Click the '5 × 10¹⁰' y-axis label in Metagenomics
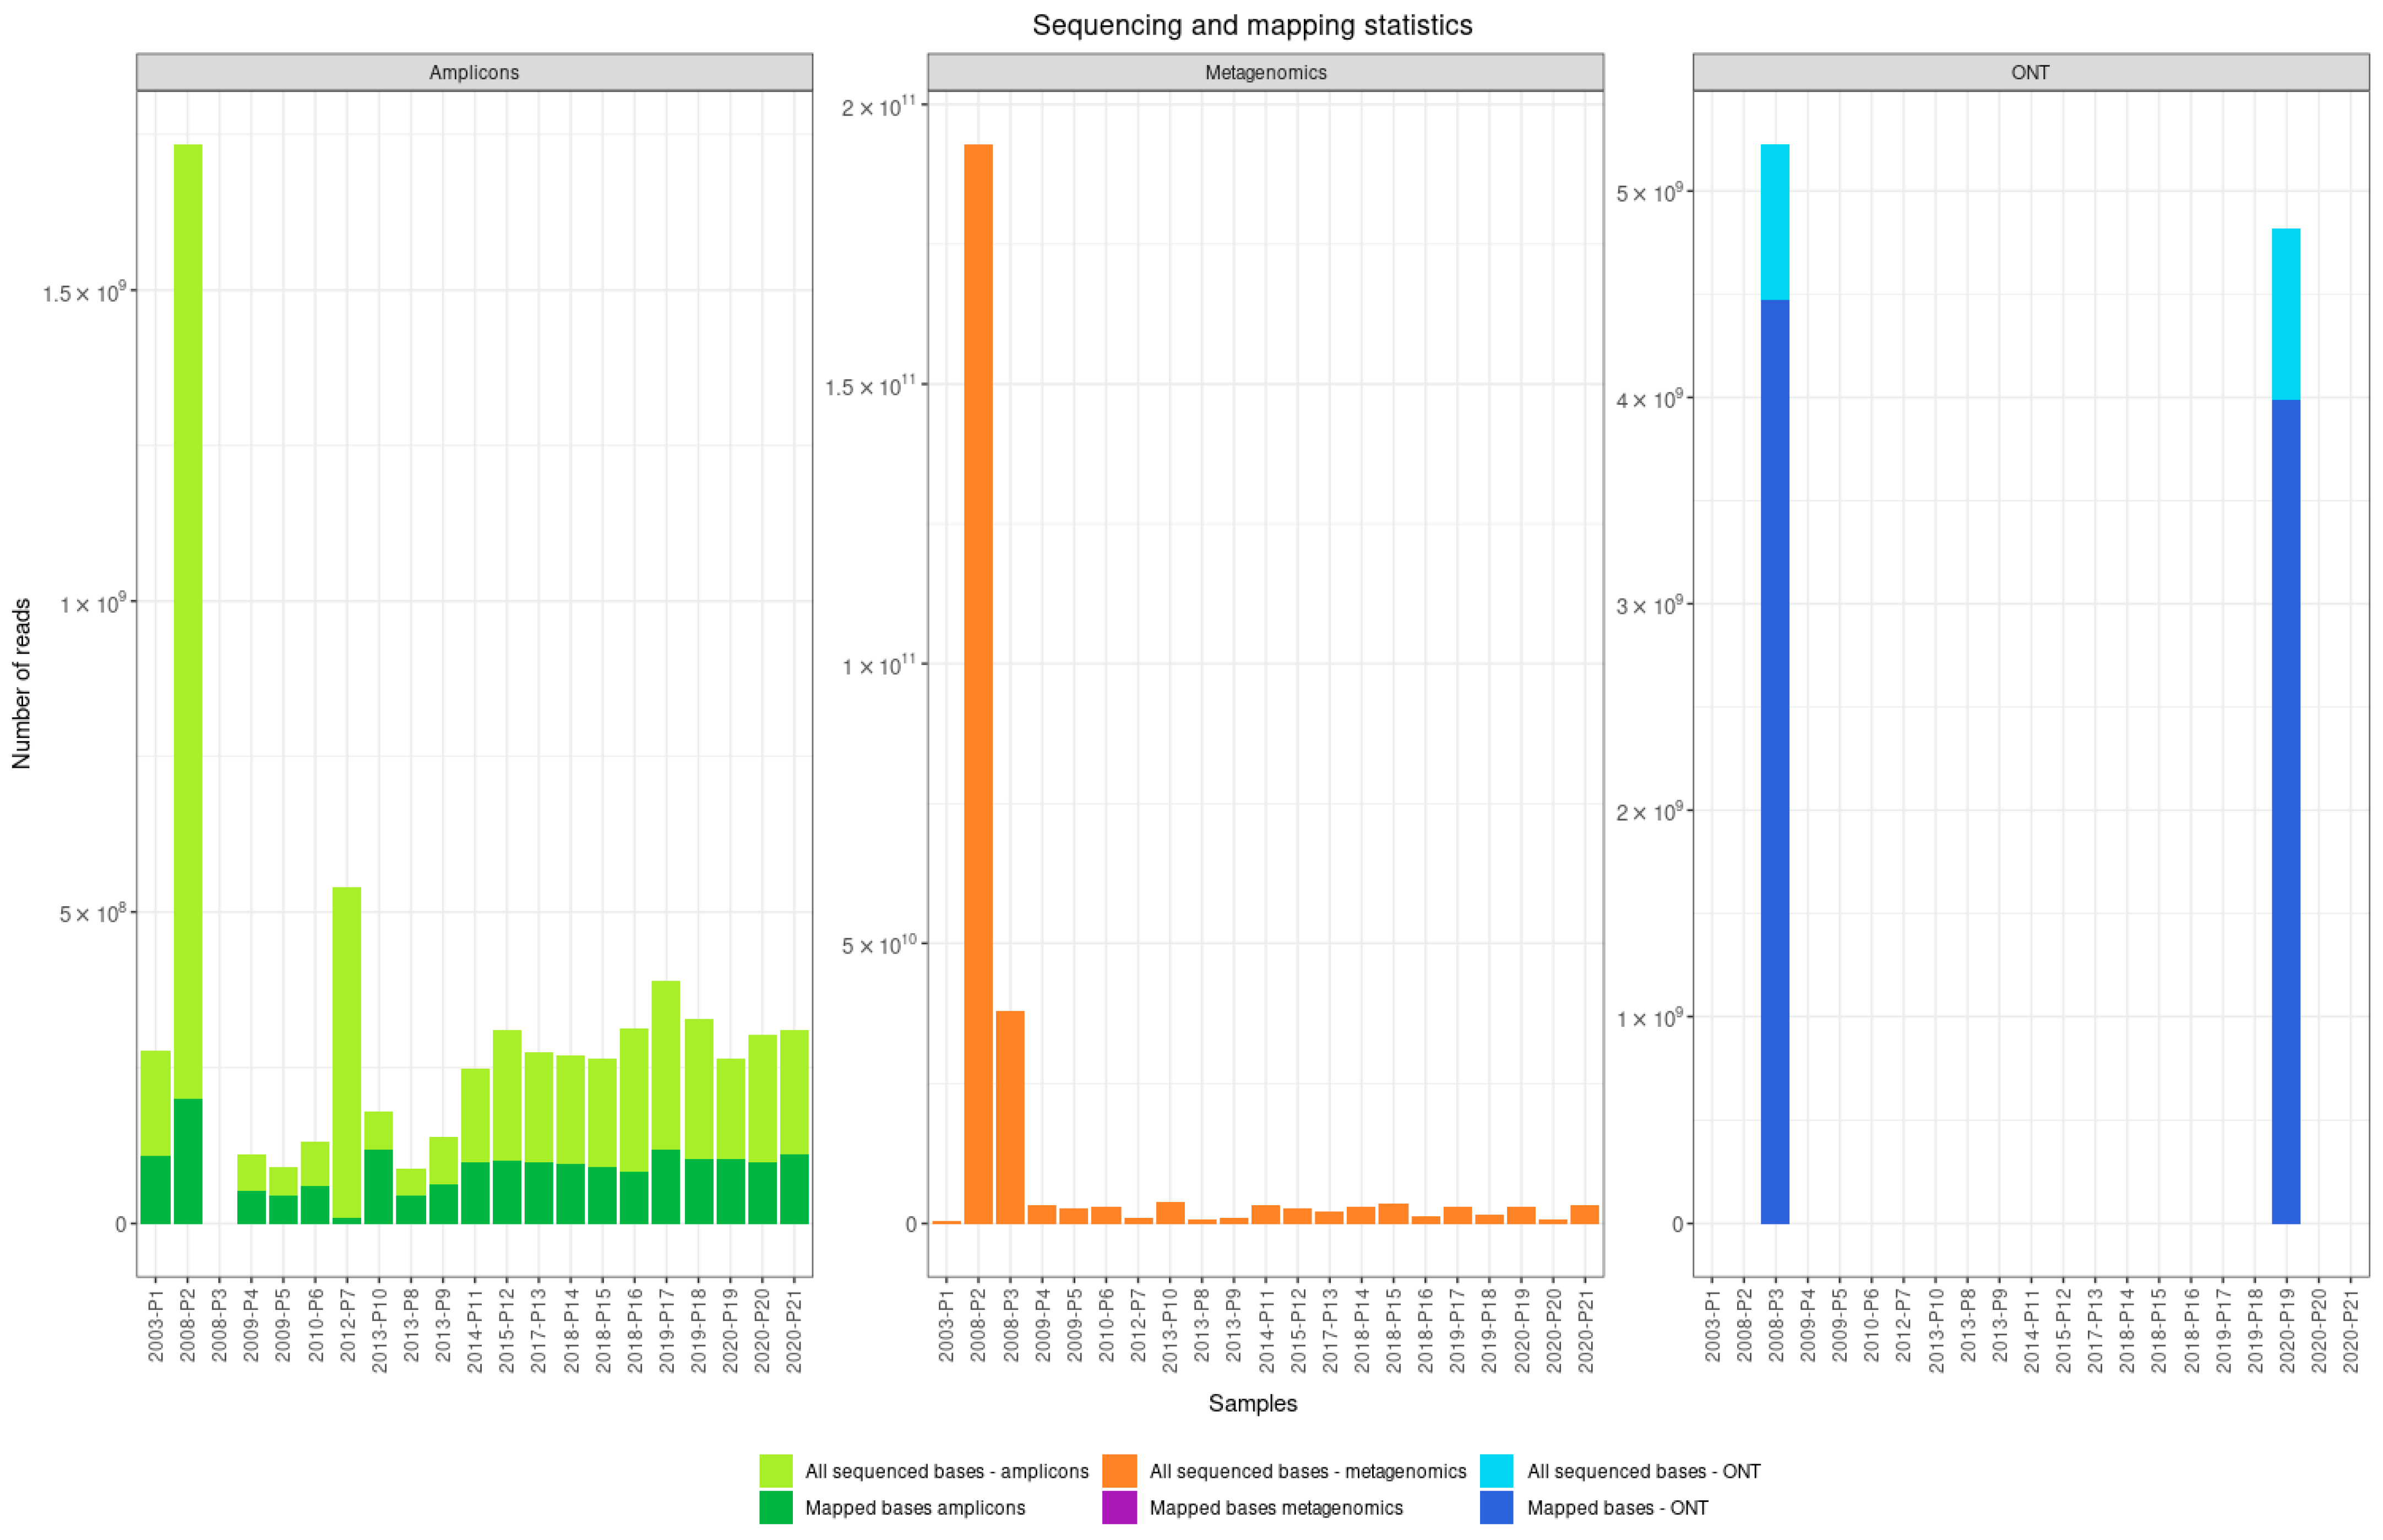Image resolution: width=2383 pixels, height=1540 pixels. 880,944
